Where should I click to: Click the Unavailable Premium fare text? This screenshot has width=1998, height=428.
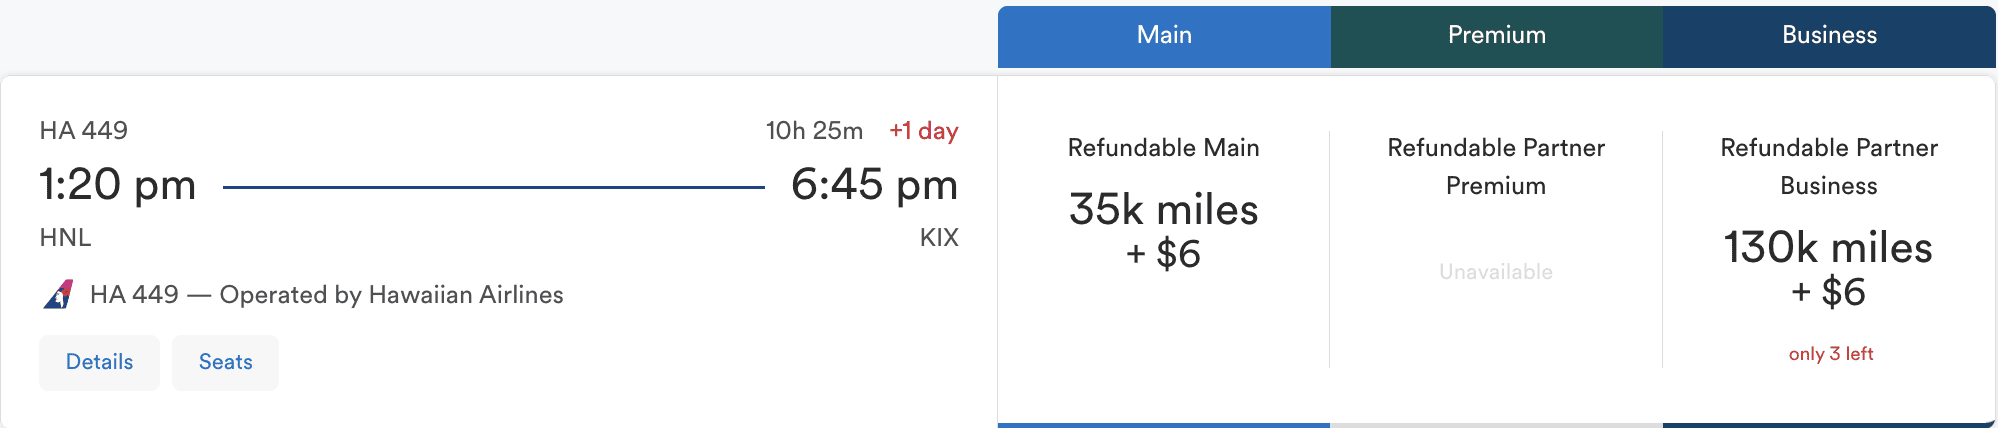point(1496,272)
